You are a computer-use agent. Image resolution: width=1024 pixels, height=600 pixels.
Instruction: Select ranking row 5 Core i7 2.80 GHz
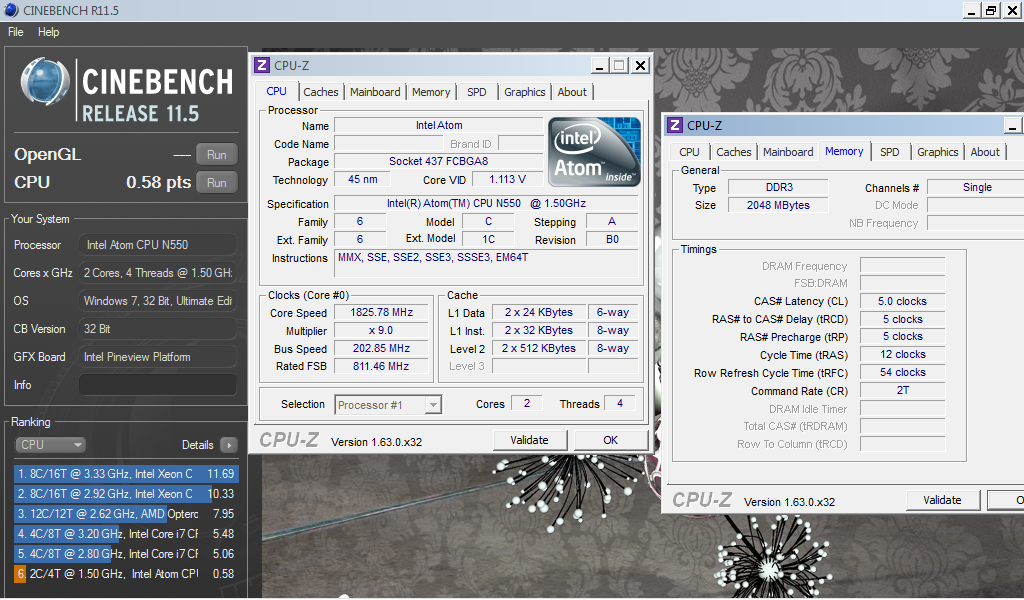[126, 554]
